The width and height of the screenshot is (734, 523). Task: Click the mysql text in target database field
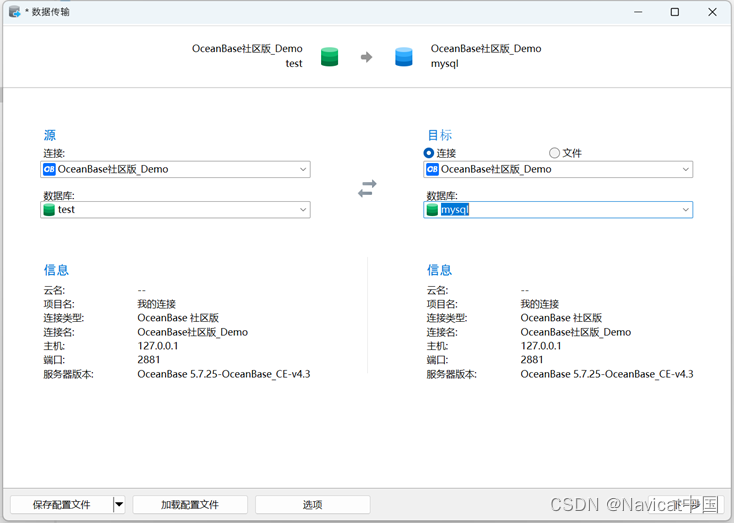[455, 209]
